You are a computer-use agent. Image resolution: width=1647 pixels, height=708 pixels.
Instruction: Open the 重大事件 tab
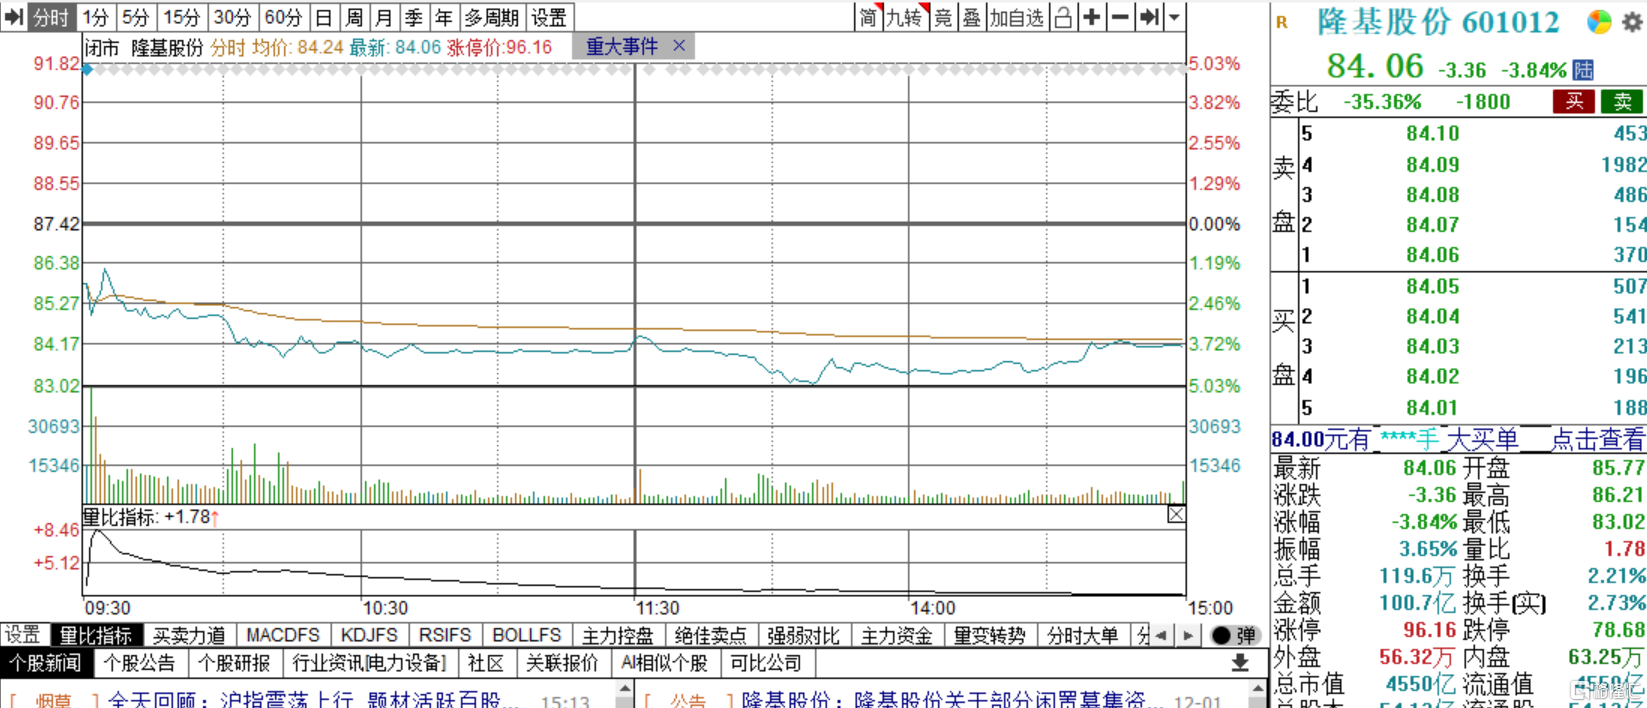tap(622, 46)
